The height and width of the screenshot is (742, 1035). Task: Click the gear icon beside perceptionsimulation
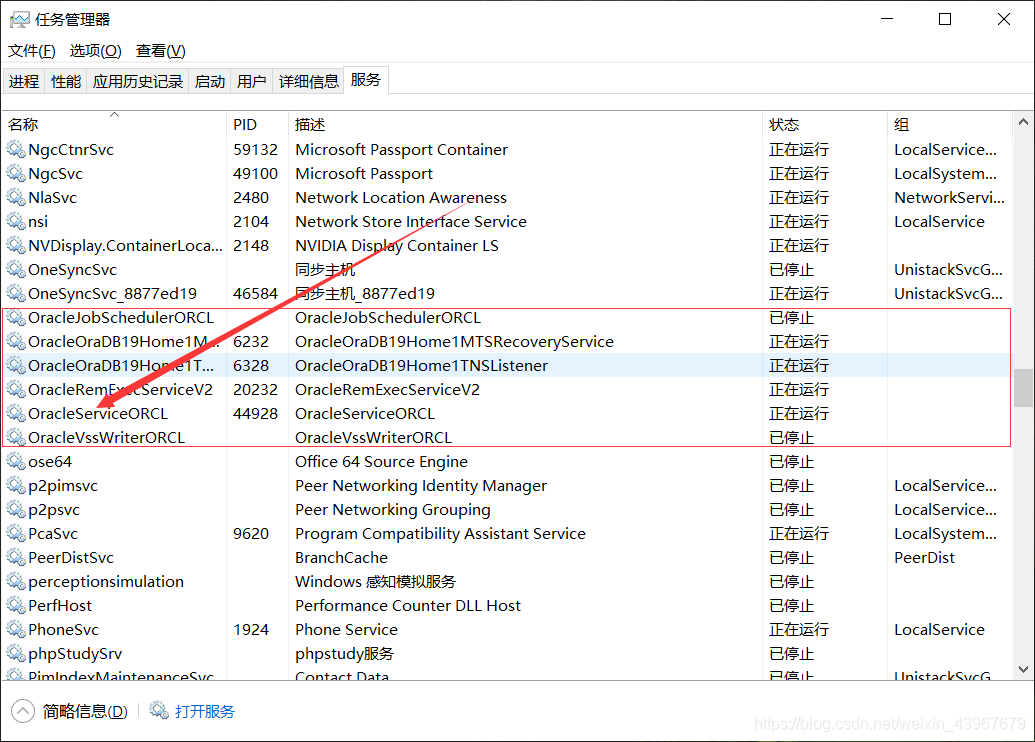click(16, 582)
